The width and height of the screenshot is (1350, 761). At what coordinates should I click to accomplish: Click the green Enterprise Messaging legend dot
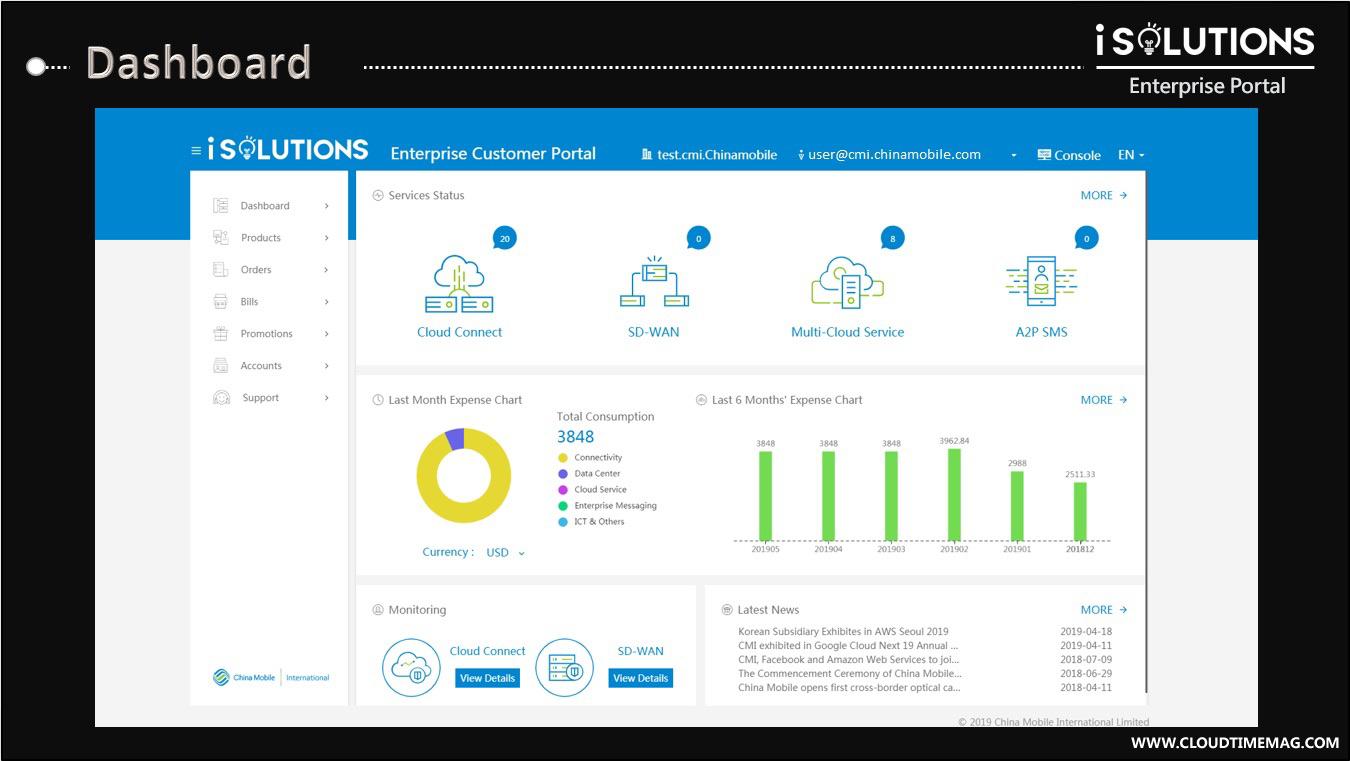(563, 506)
